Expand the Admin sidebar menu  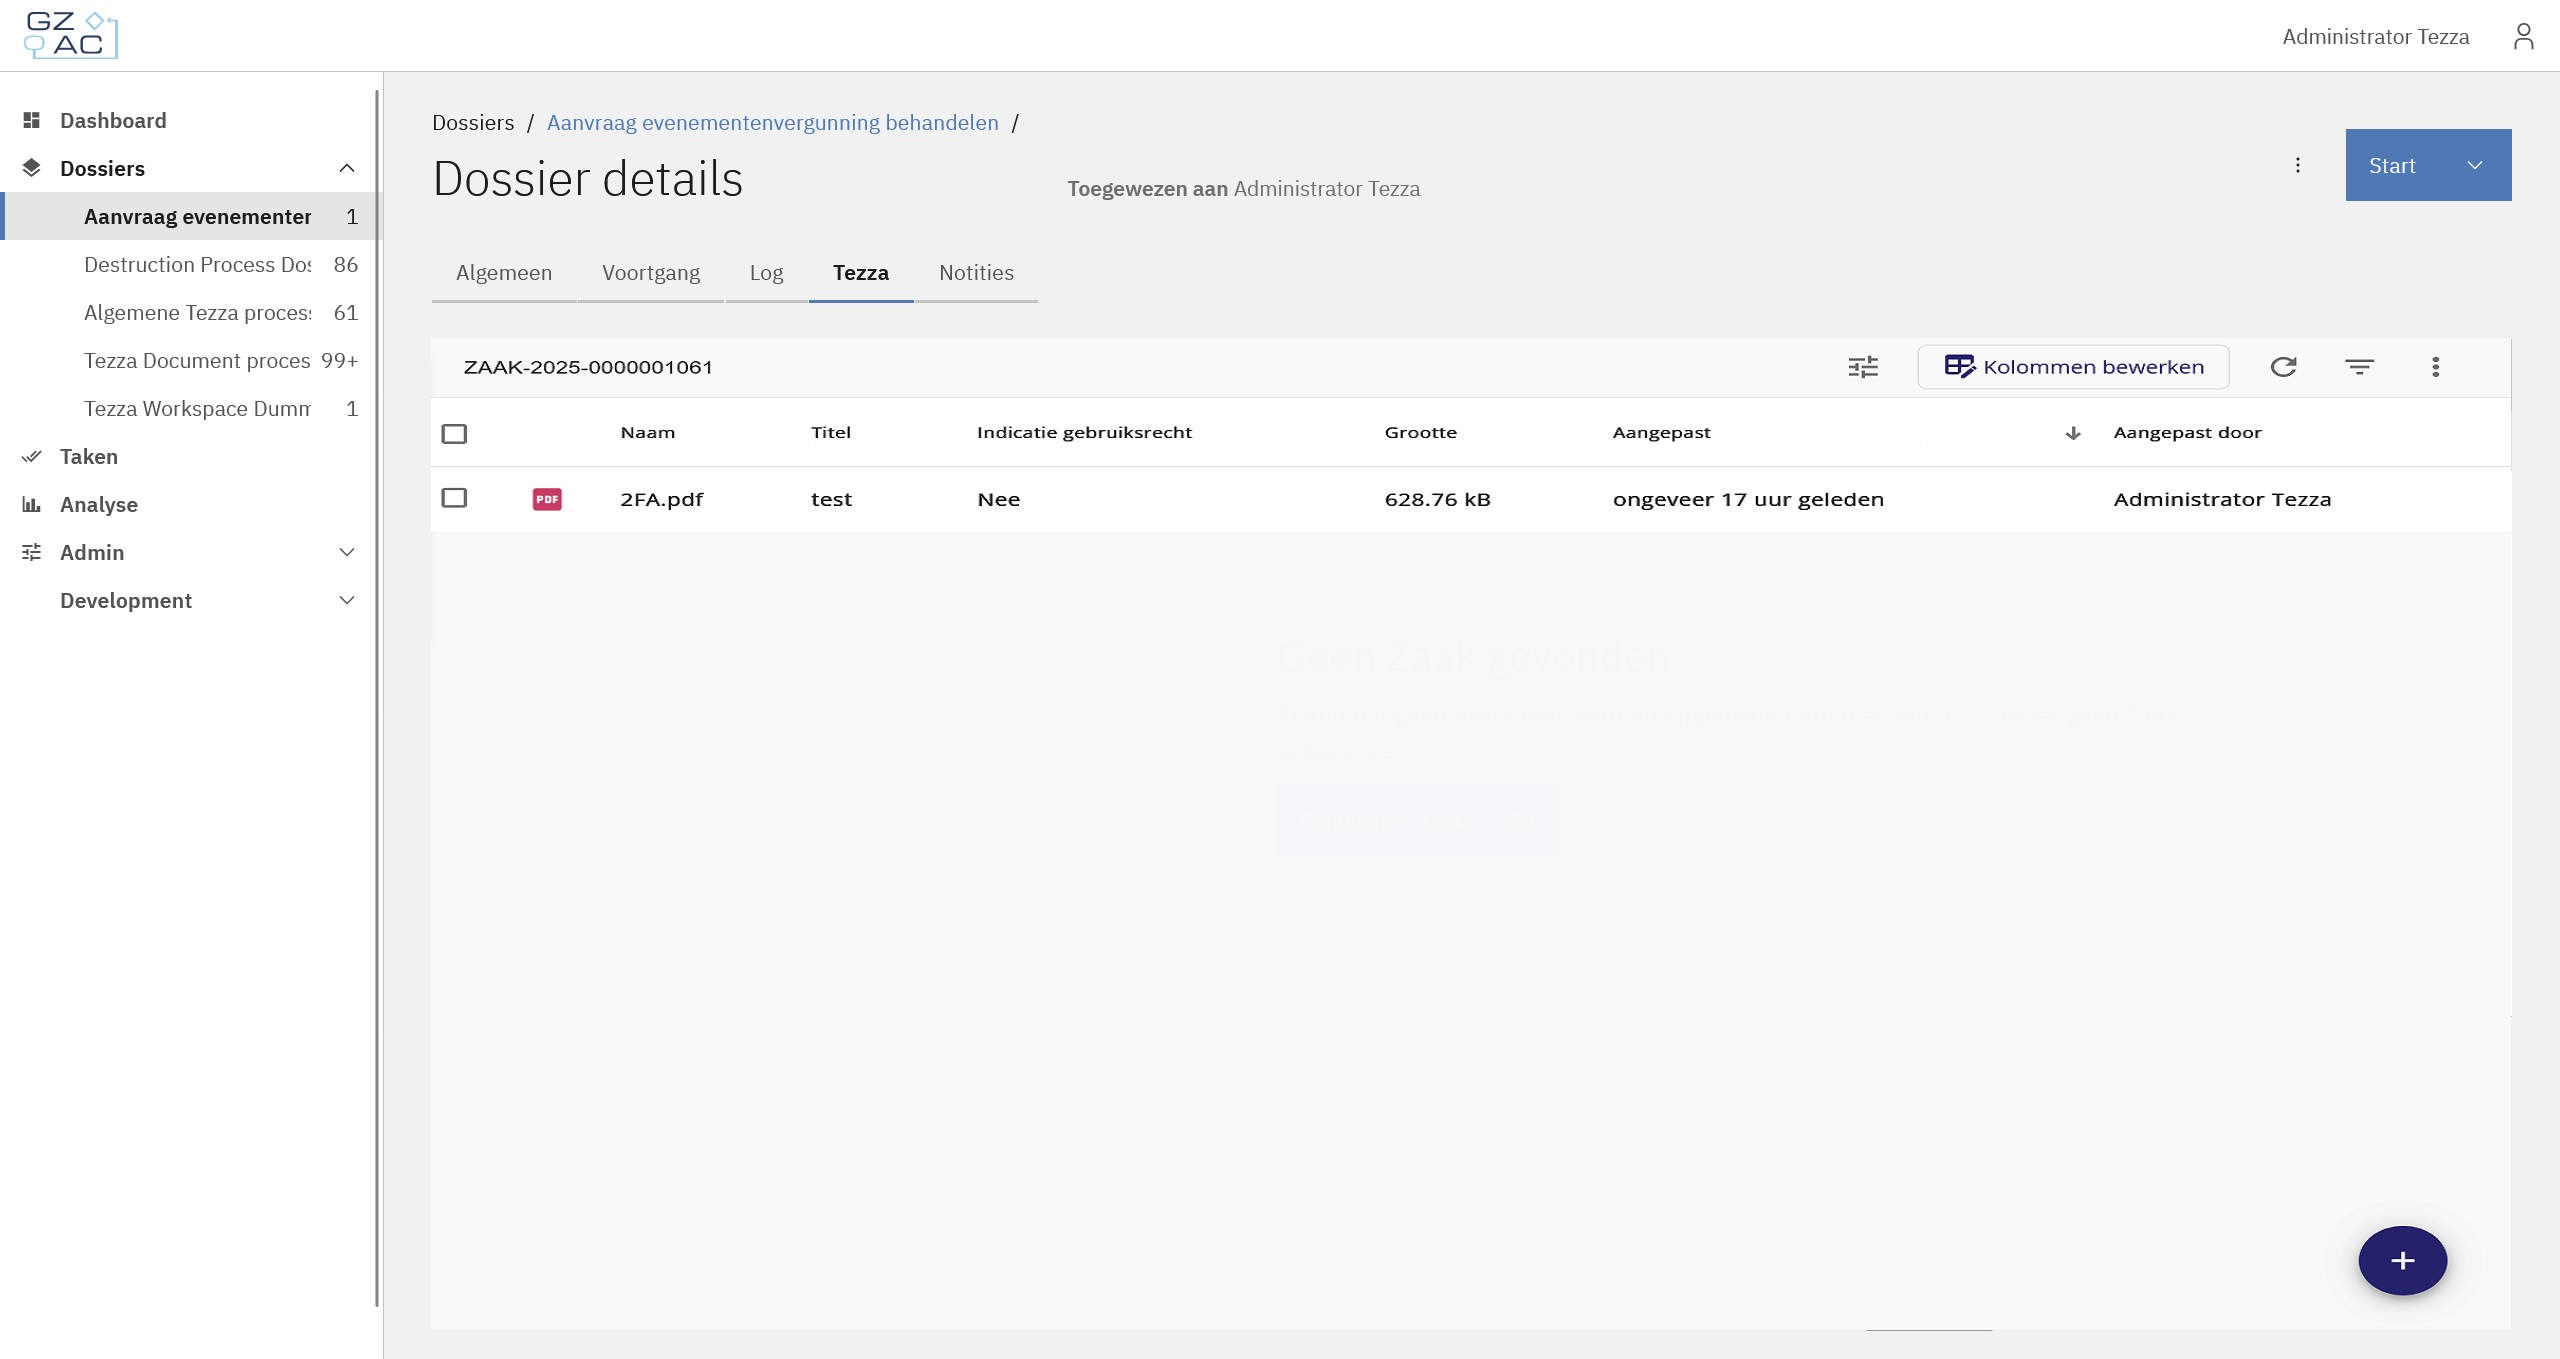point(346,552)
